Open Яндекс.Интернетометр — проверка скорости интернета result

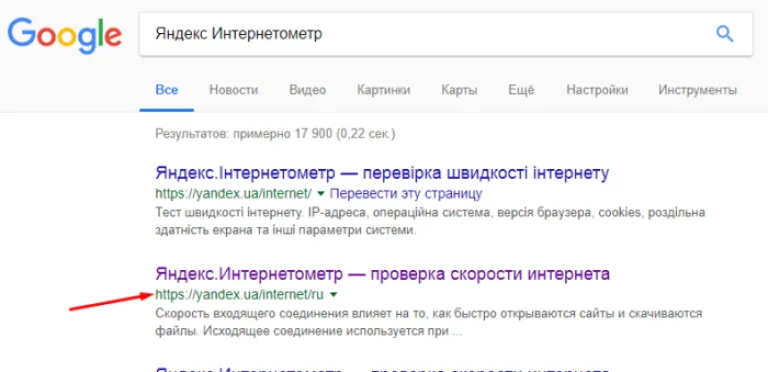coord(383,274)
